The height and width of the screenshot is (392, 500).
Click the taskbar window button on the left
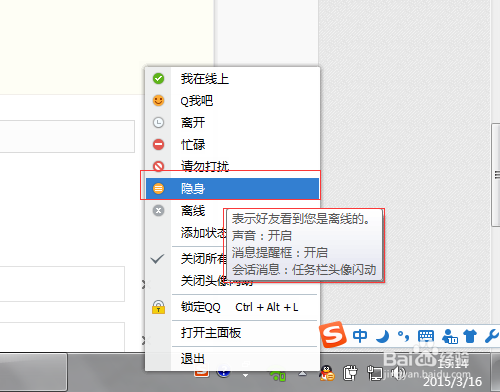coord(33,372)
